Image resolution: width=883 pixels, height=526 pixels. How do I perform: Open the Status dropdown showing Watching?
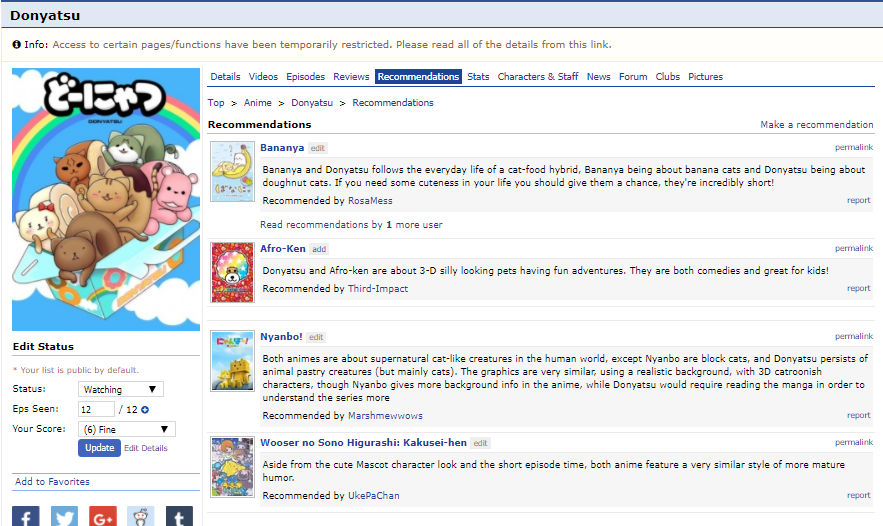(x=120, y=389)
